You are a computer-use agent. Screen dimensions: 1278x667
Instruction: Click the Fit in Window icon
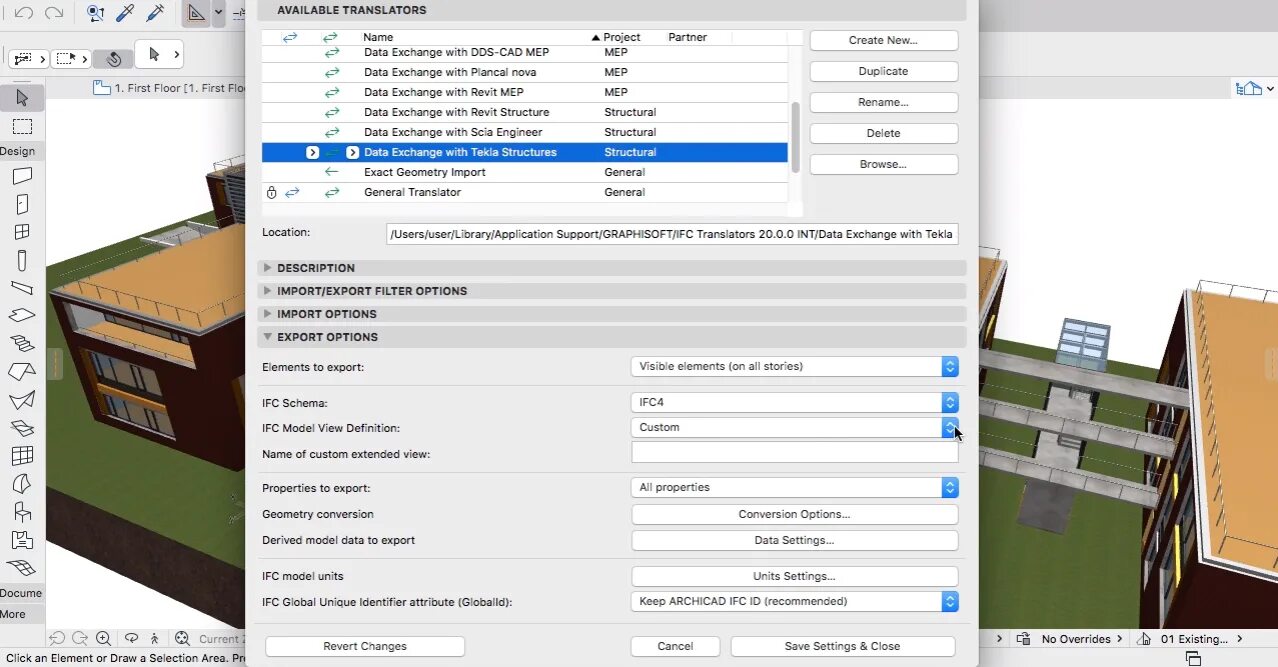182,638
